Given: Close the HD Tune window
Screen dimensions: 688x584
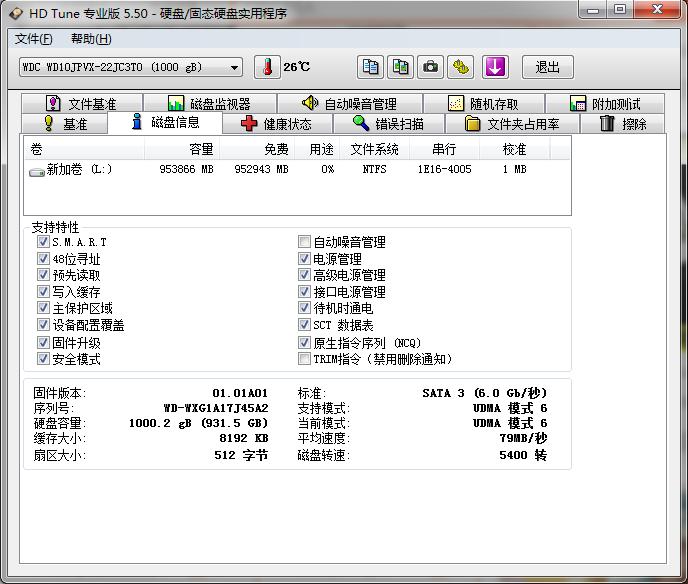Looking at the screenshot, I should coord(657,10).
